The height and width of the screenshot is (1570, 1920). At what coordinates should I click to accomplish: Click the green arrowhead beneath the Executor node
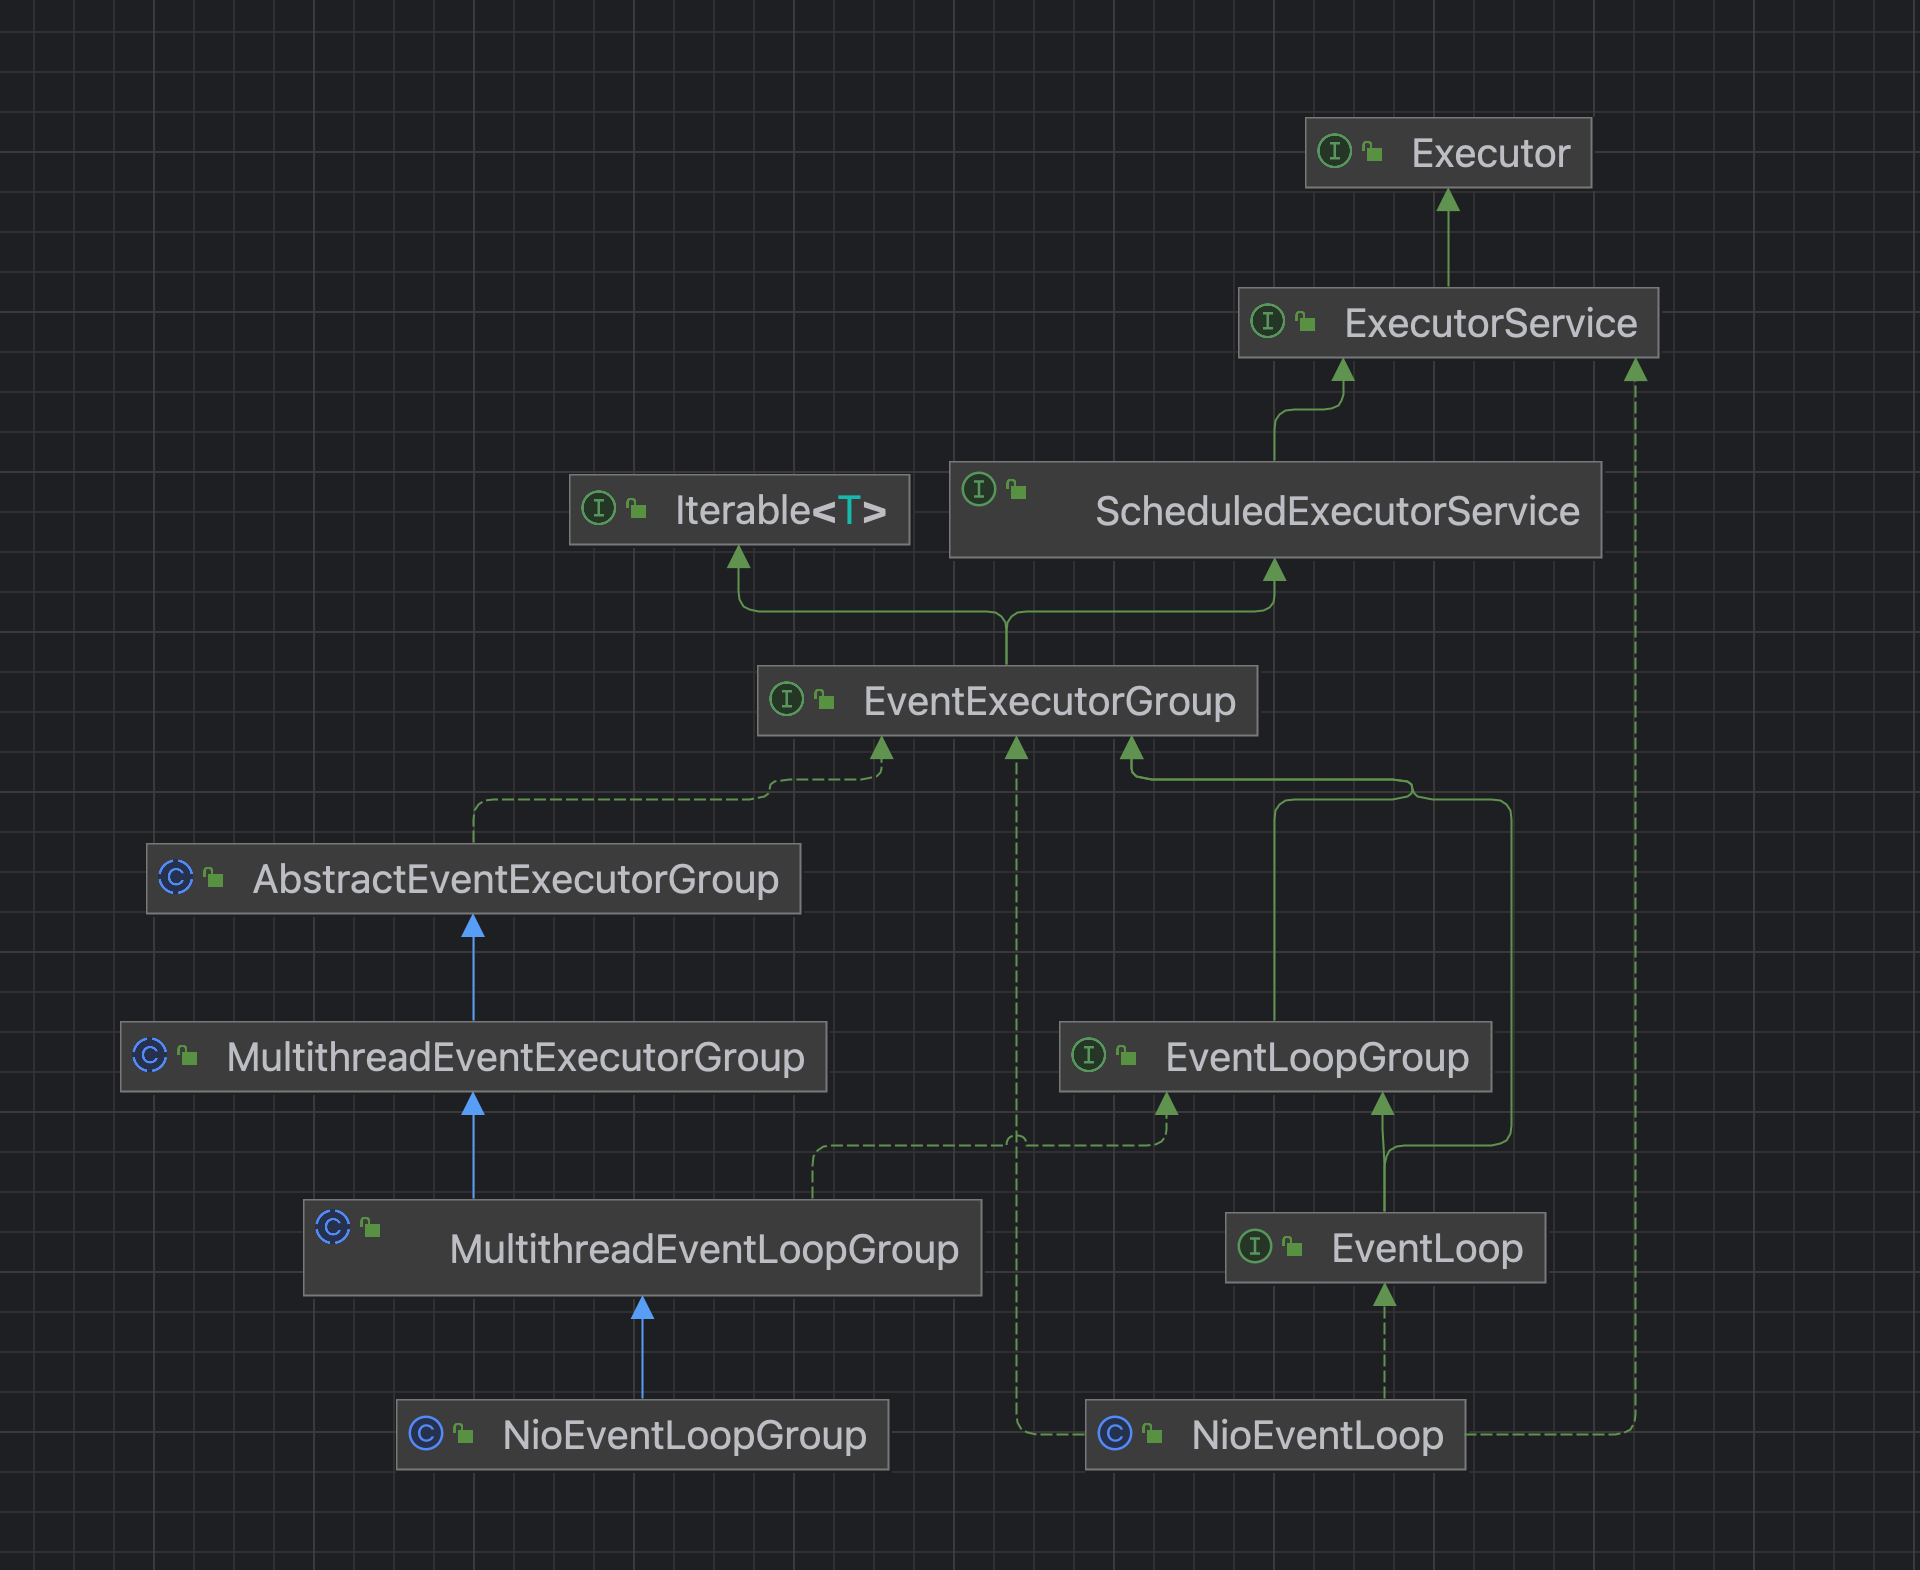point(1448,201)
